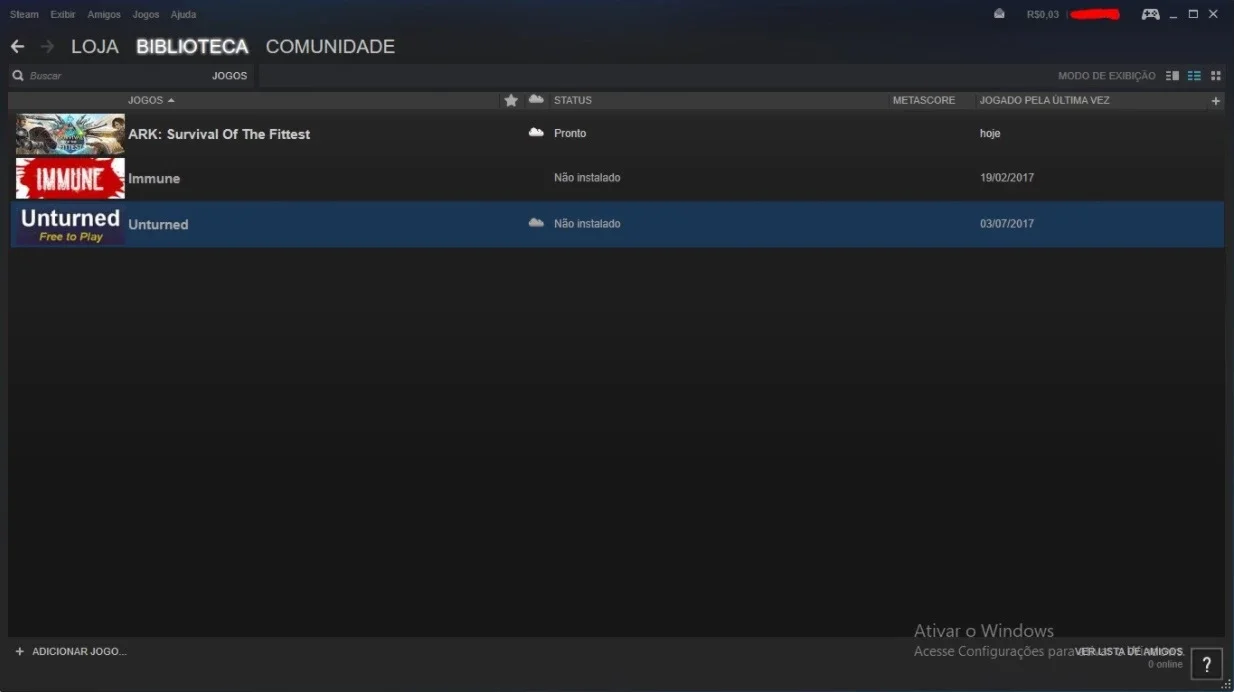Switch to list view display mode
Viewport: 1234px width, 692px height.
click(x=1194, y=76)
